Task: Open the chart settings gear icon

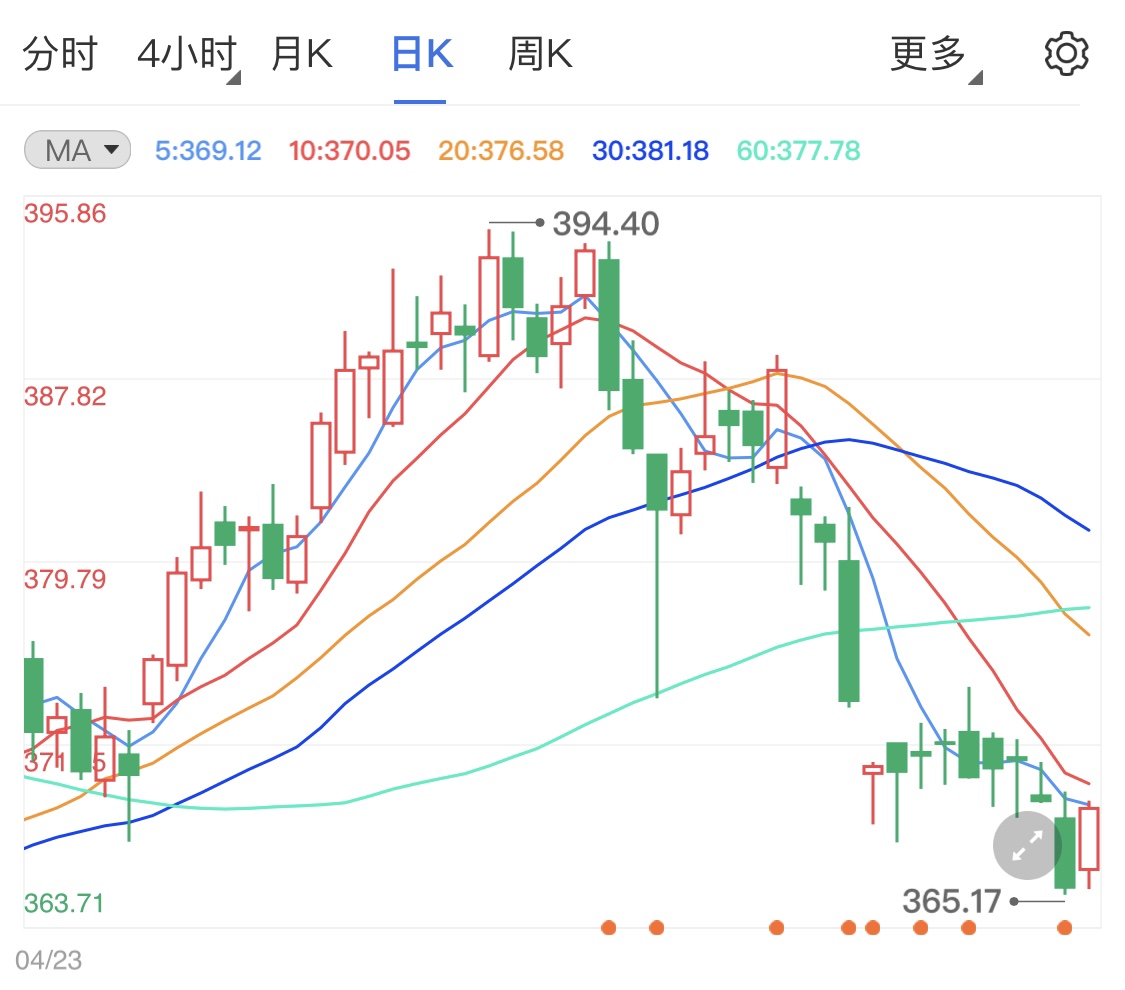Action: pyautogui.click(x=1065, y=53)
